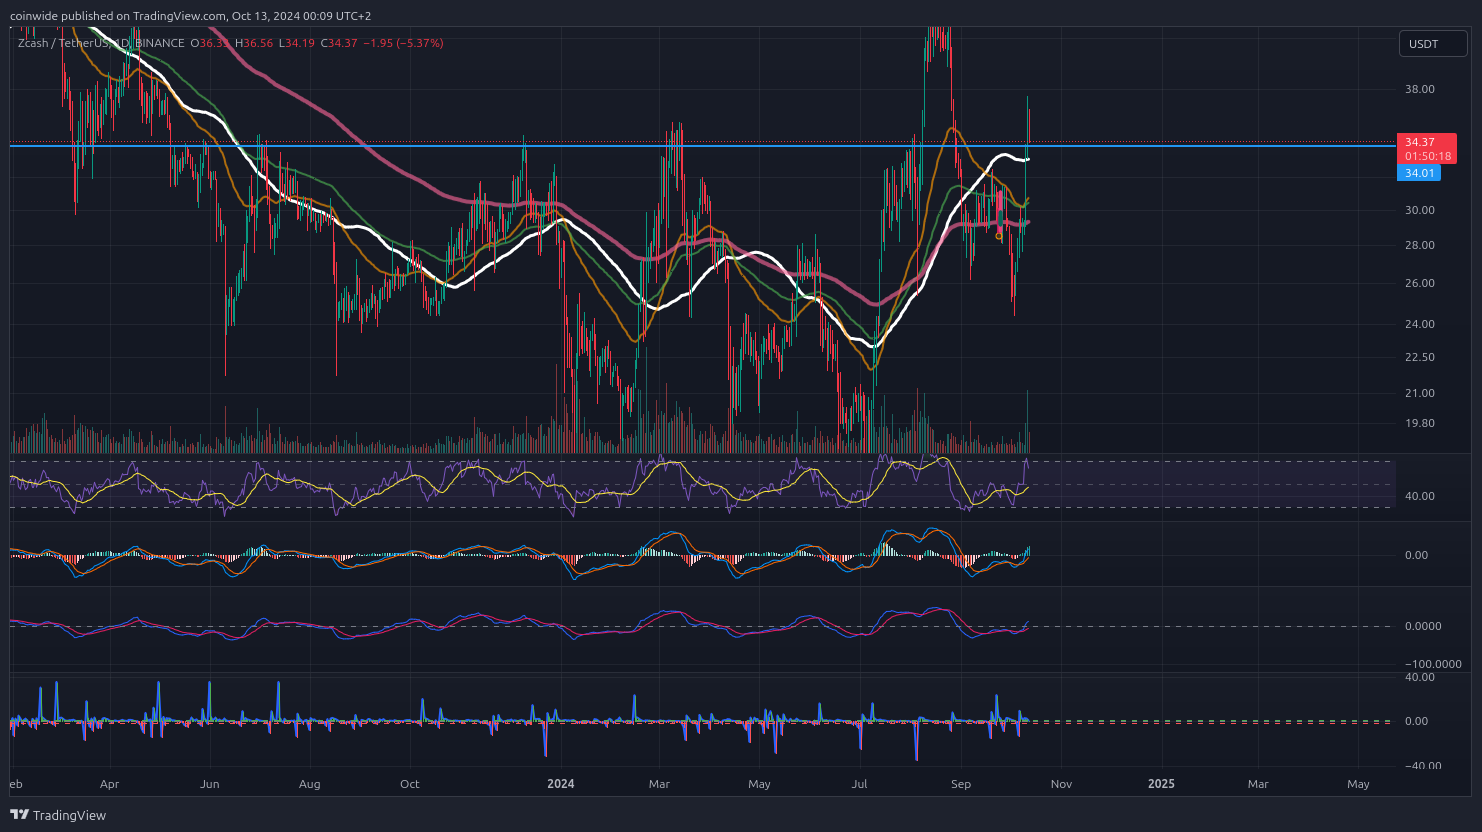Click the Nov label on time axis
Screen dimensions: 1482x832
[1061, 784]
